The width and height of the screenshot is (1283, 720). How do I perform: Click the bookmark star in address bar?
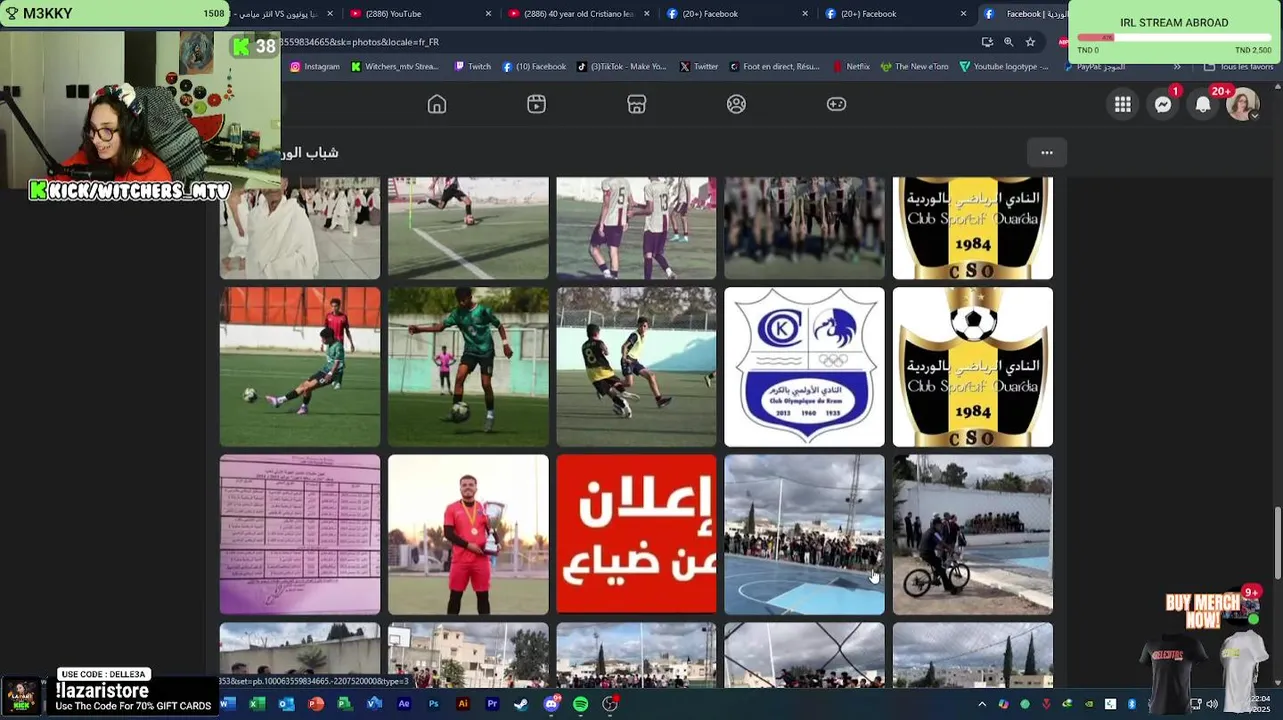[1030, 42]
